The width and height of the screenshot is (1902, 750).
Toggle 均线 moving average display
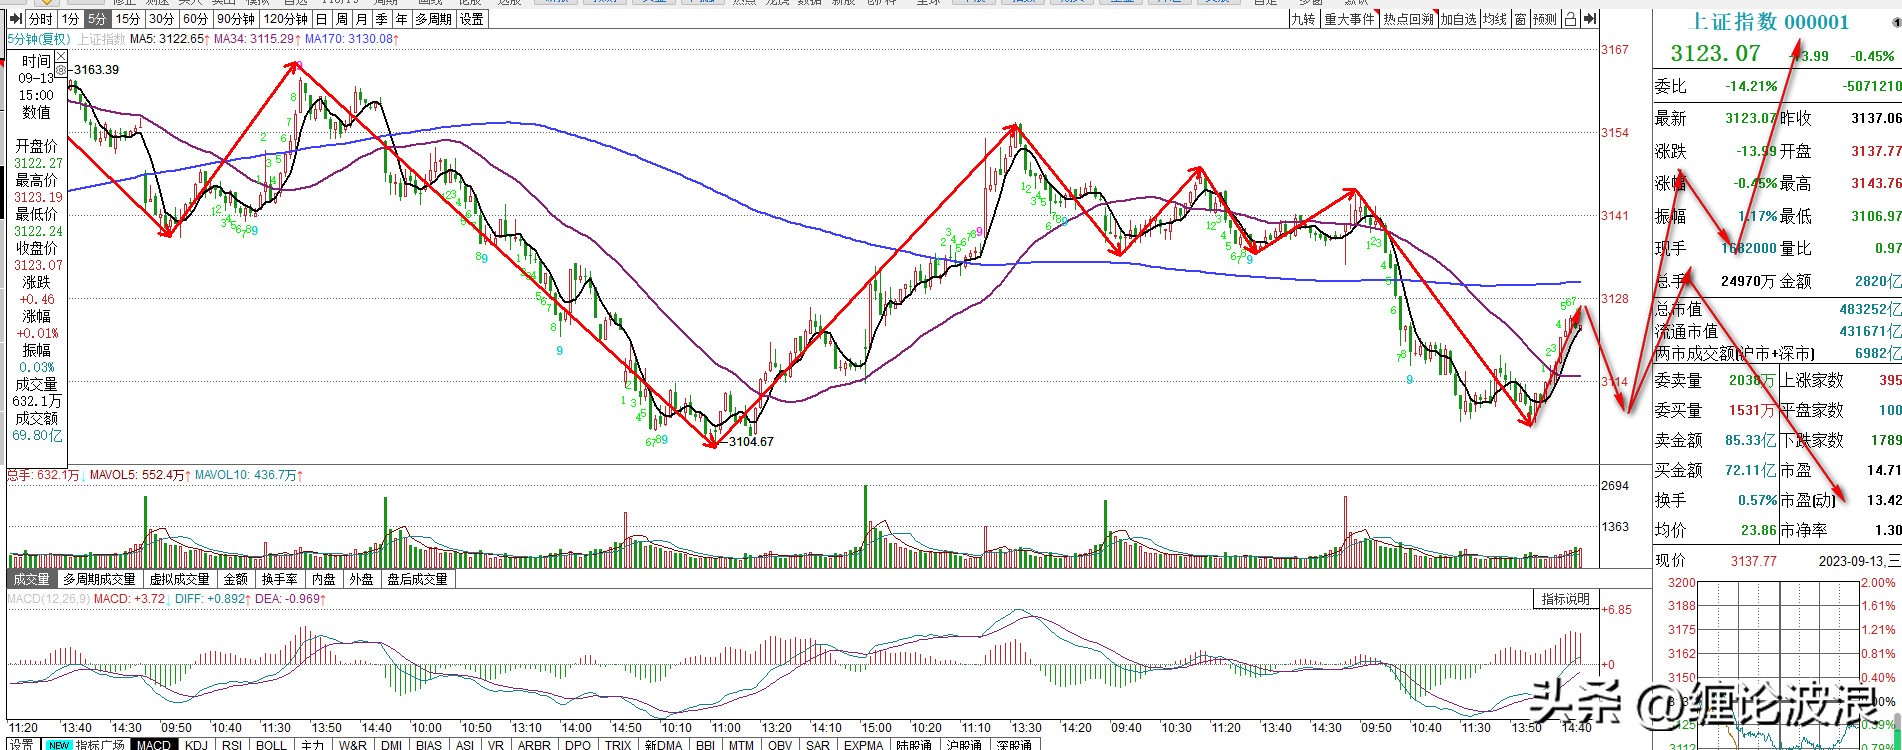[x=1495, y=19]
